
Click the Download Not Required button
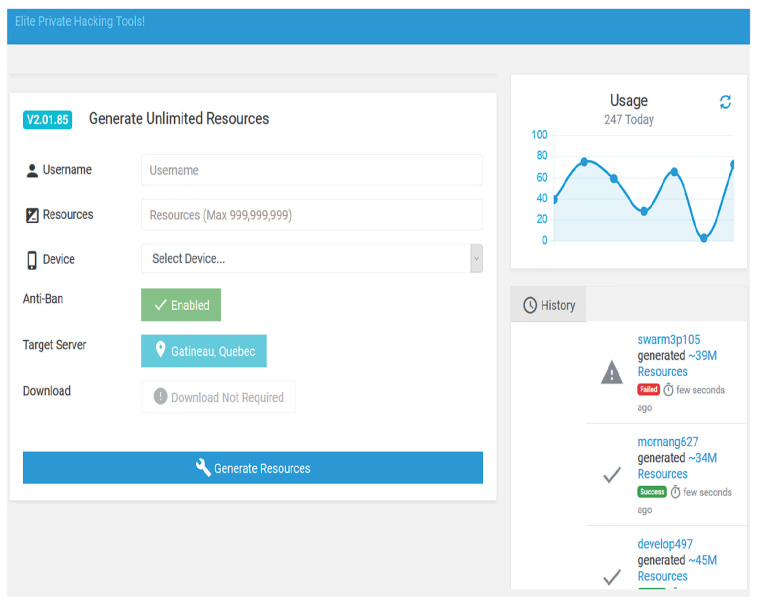pos(218,397)
